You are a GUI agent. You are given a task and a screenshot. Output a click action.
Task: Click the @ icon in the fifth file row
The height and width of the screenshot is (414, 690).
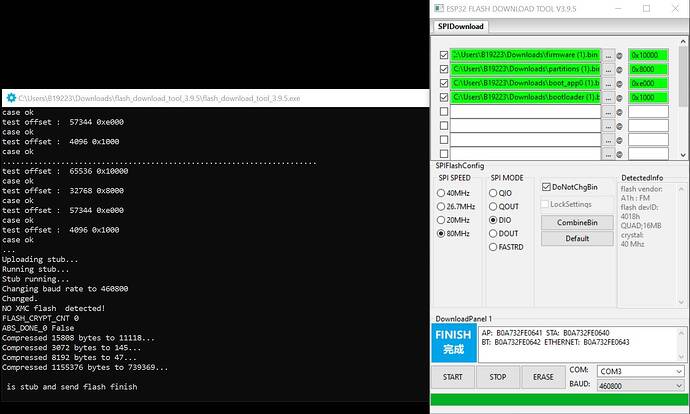point(619,112)
